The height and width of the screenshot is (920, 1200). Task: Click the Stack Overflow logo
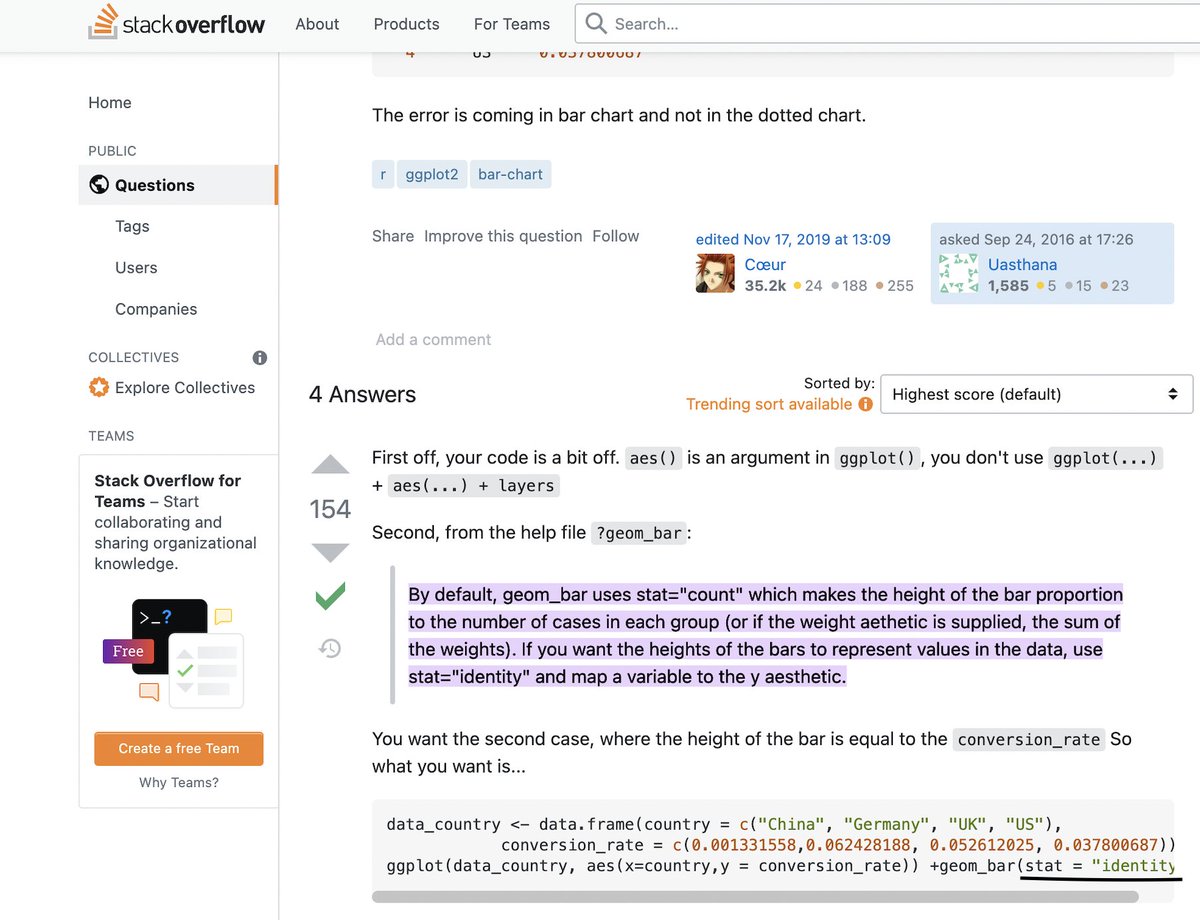[176, 24]
